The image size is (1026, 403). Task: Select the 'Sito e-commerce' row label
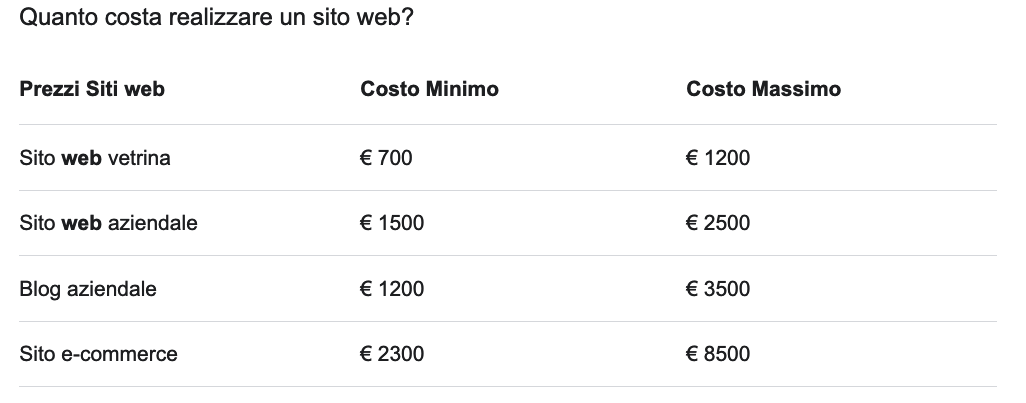[98, 354]
